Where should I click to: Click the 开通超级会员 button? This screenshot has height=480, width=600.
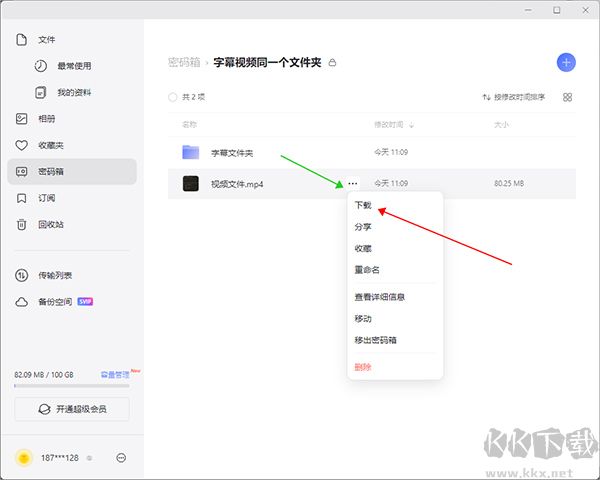click(72, 409)
